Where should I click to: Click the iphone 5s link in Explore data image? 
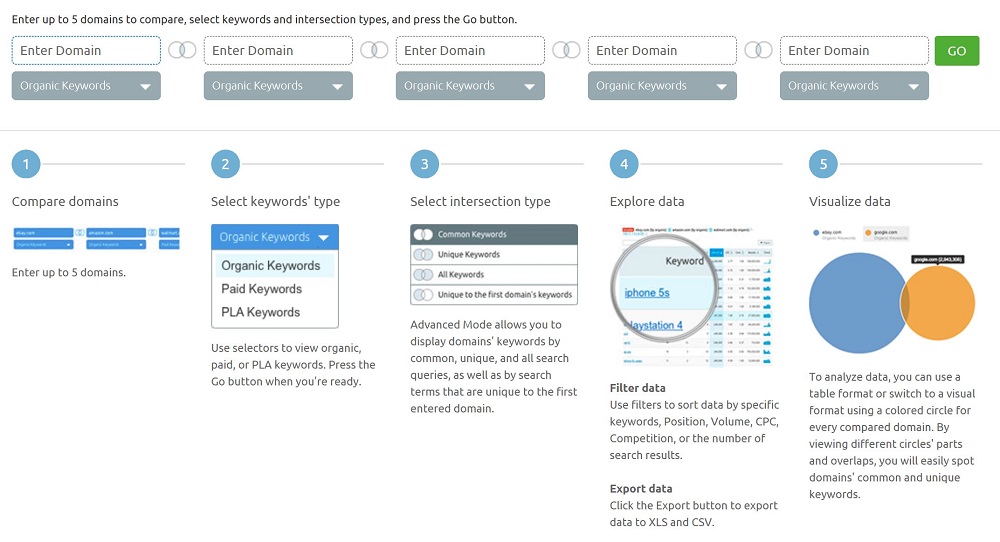pyautogui.click(x=647, y=293)
